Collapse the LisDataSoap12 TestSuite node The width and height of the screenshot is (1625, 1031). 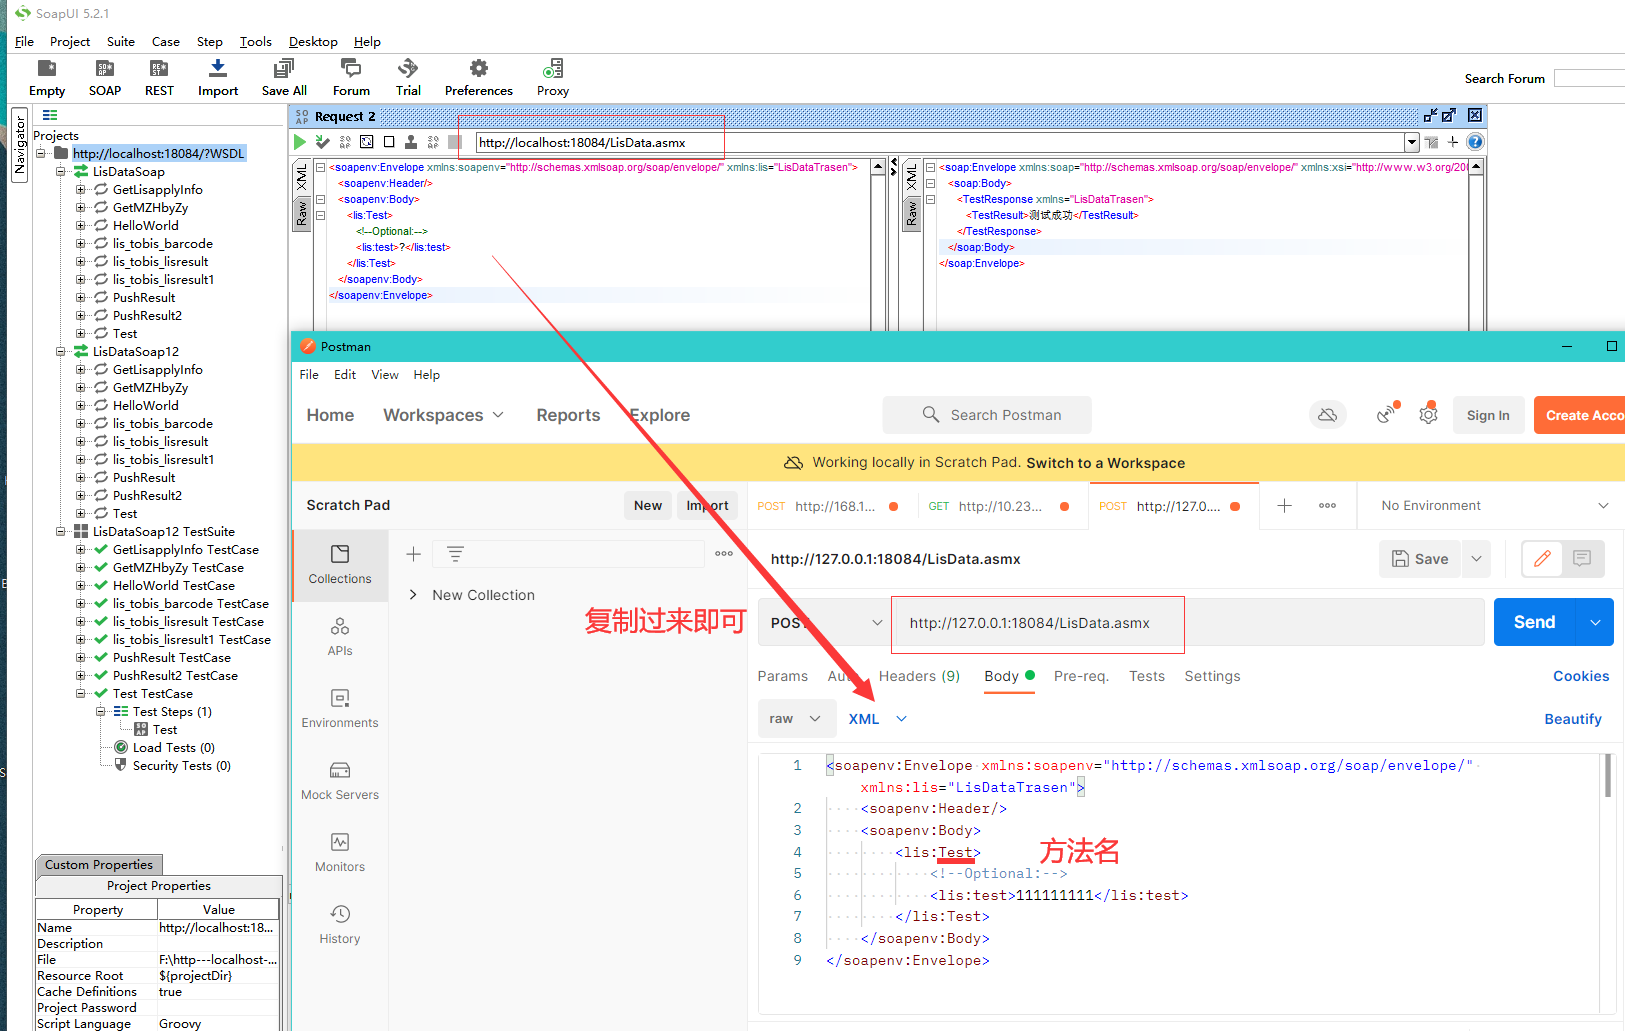(61, 532)
